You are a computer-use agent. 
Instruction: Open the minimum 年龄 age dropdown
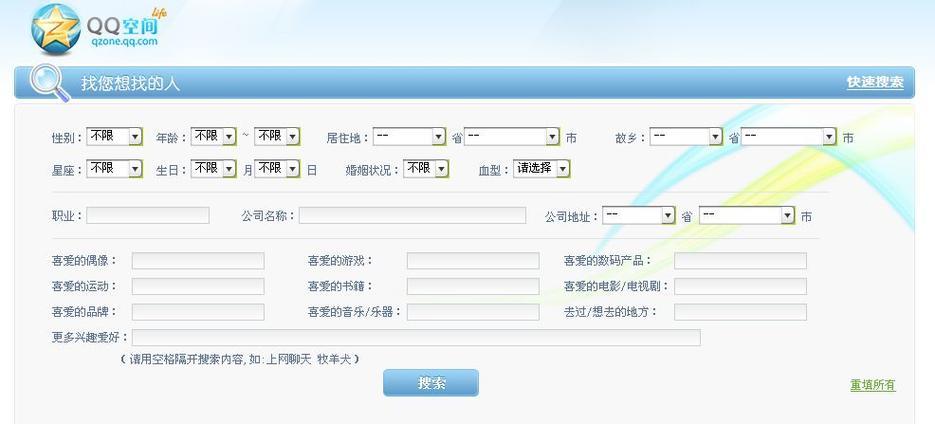coord(213,137)
